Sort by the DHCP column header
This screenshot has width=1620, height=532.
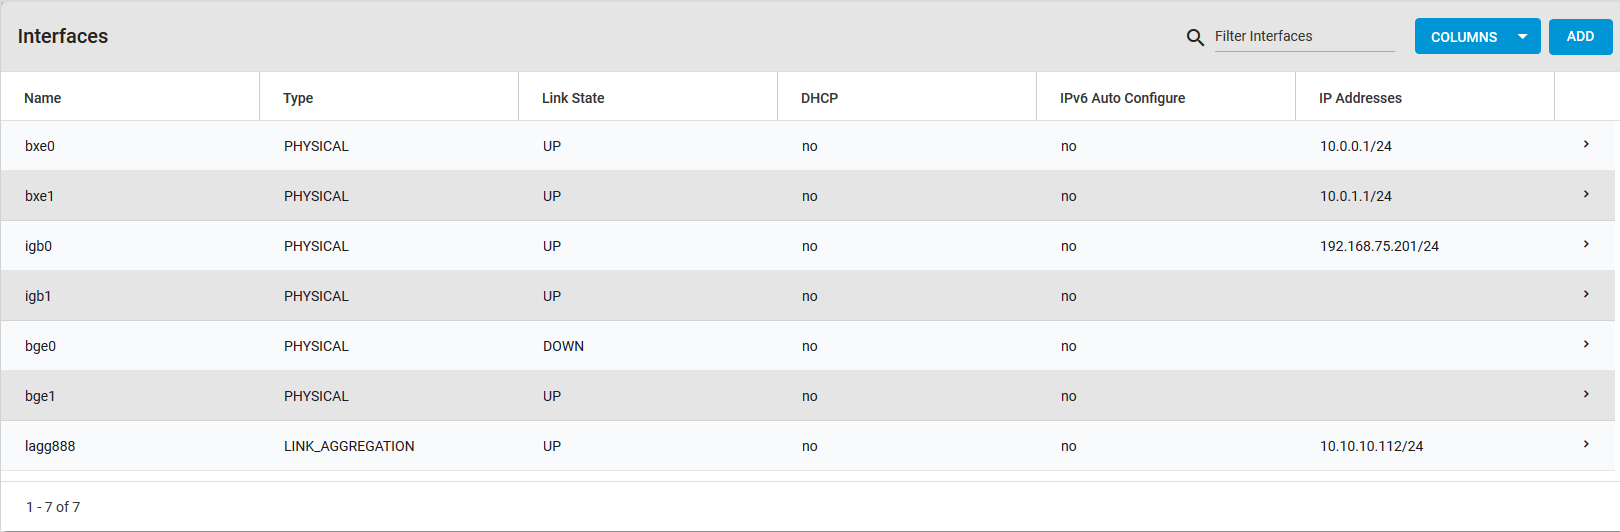pos(819,98)
